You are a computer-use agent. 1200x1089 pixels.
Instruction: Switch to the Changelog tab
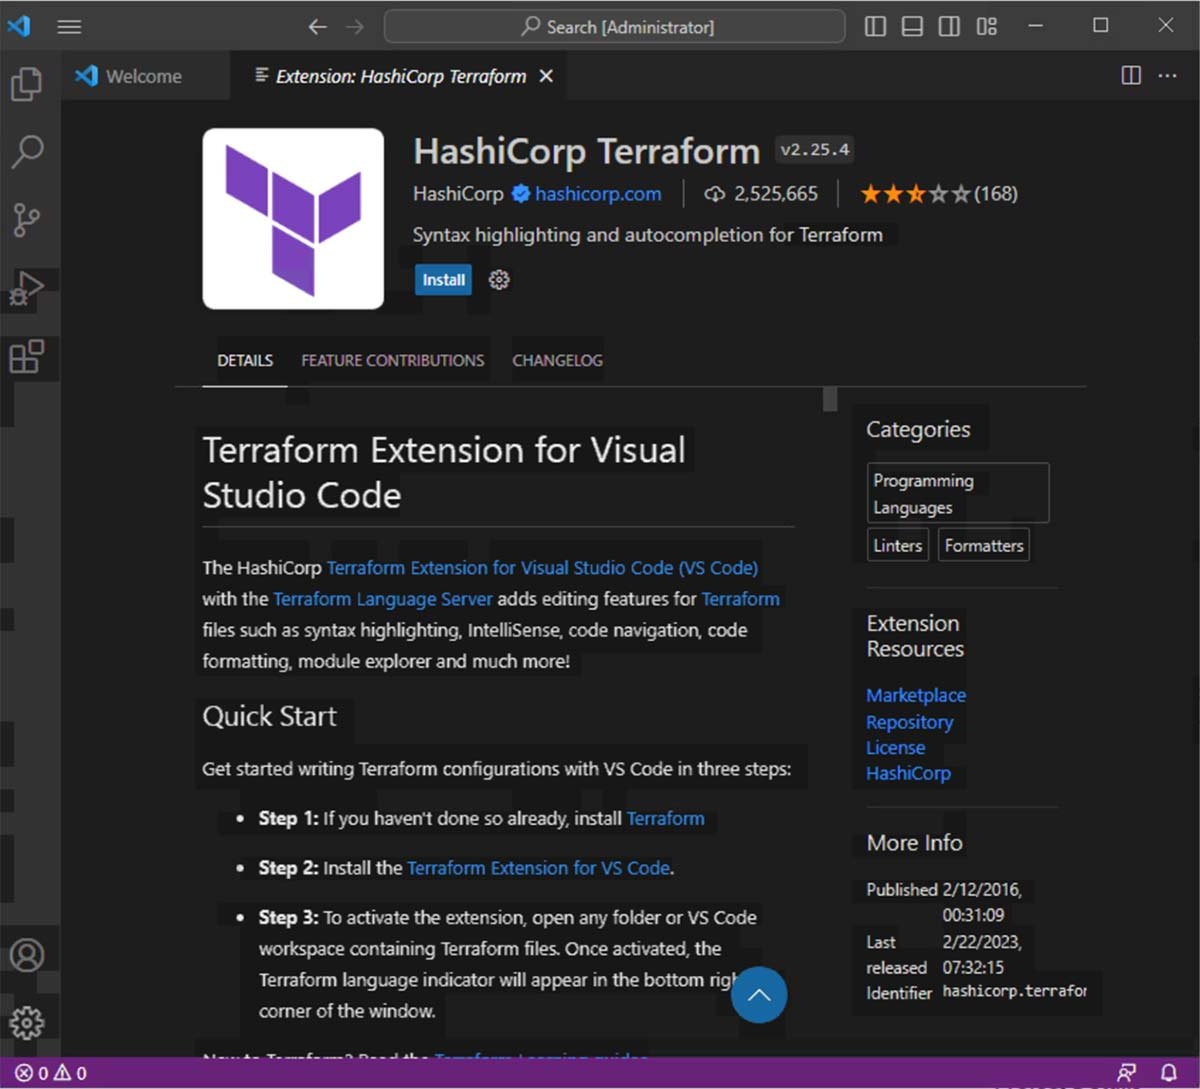tap(557, 360)
